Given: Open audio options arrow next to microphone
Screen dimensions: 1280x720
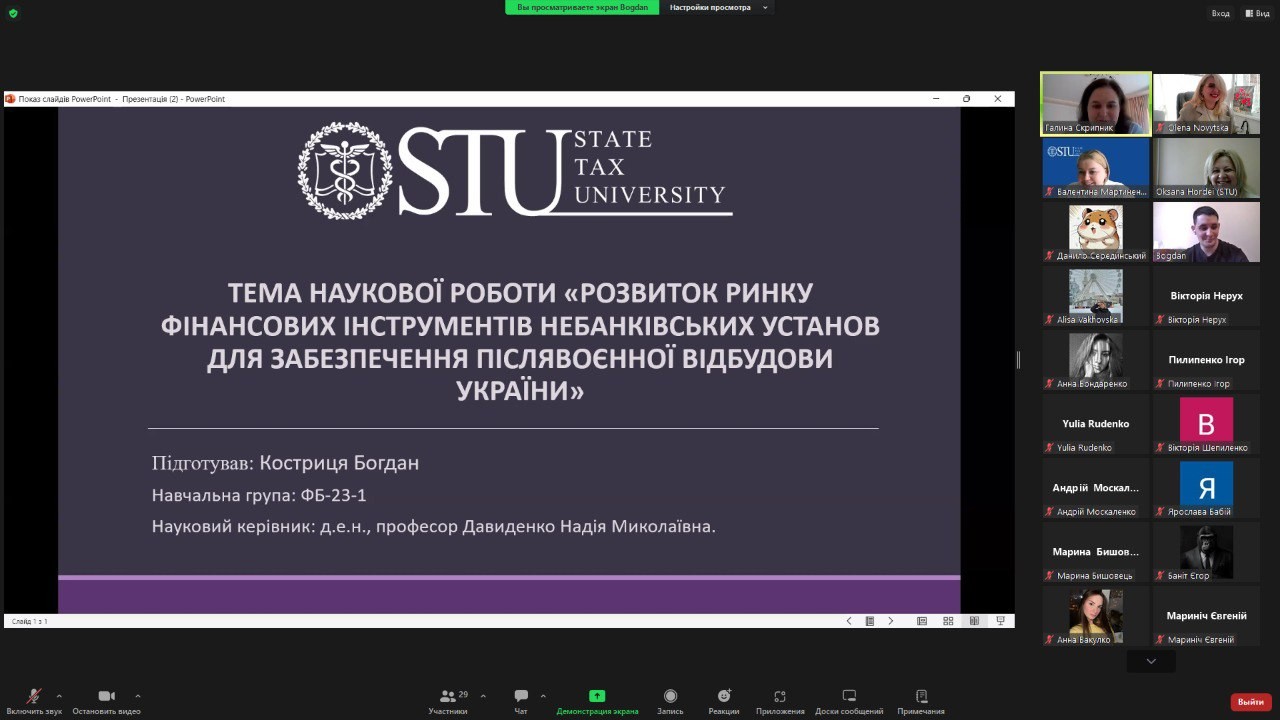Looking at the screenshot, I should [x=59, y=696].
